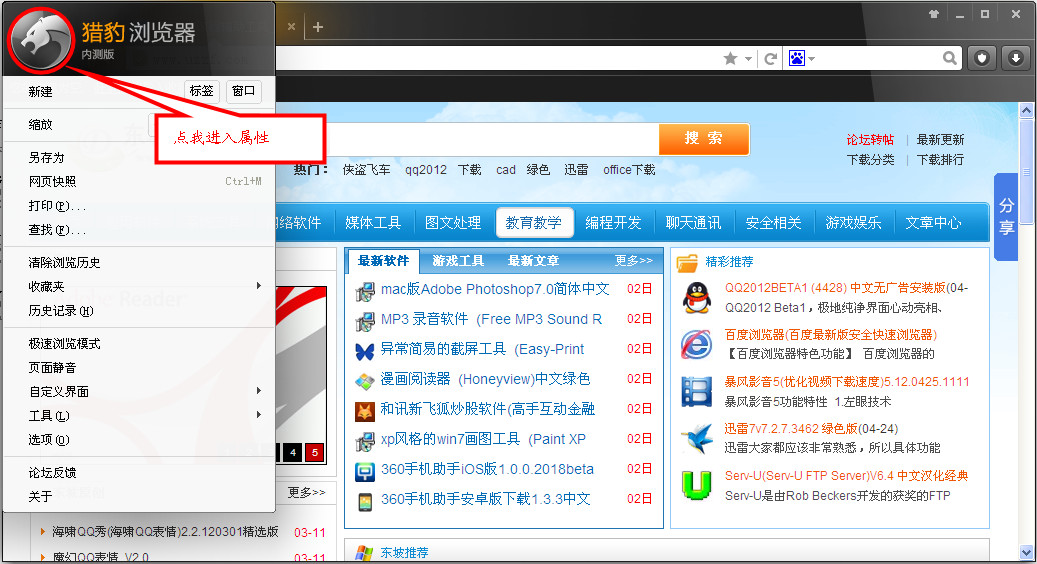Click the 标签 new tab button

tap(202, 91)
